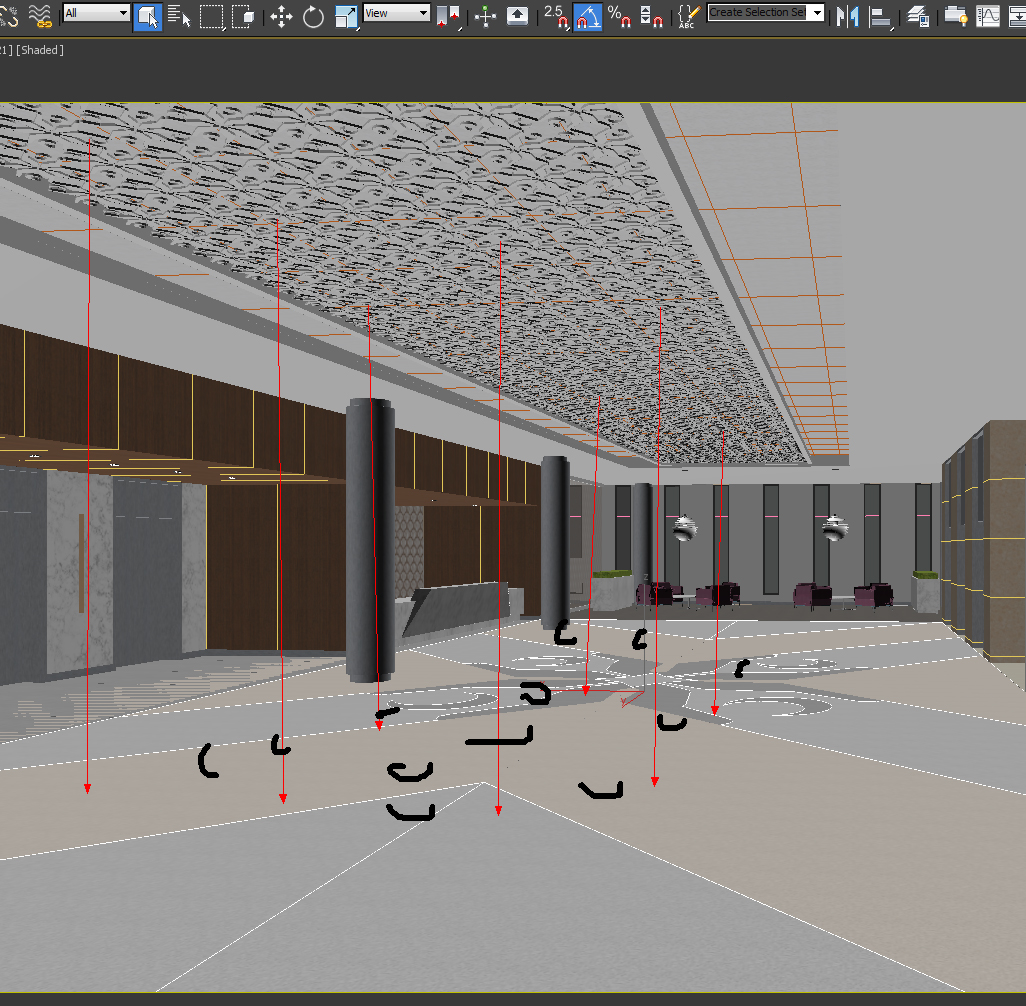1026x1006 pixels.
Task: Toggle Window/Crossing selection mode
Action: (243, 16)
